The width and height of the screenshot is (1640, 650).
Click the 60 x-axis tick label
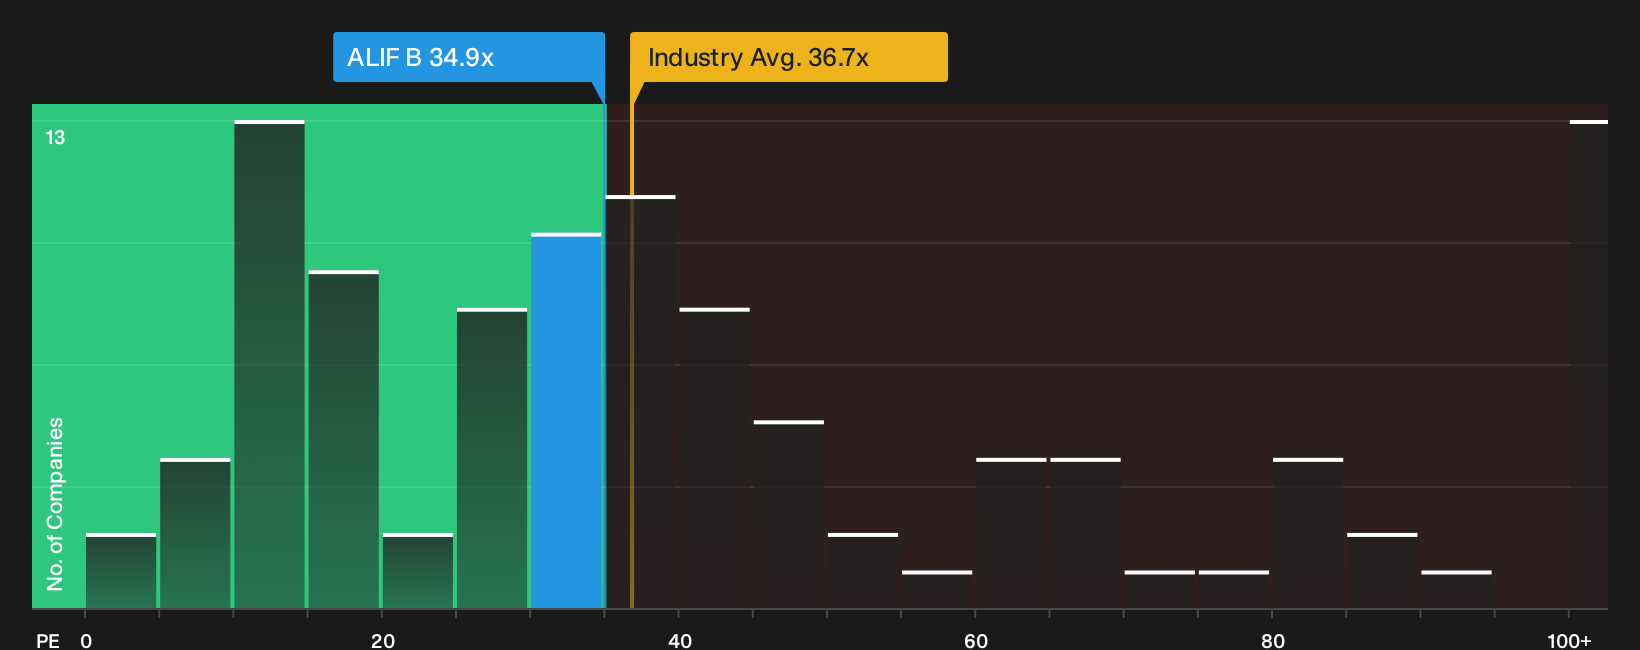[976, 641]
